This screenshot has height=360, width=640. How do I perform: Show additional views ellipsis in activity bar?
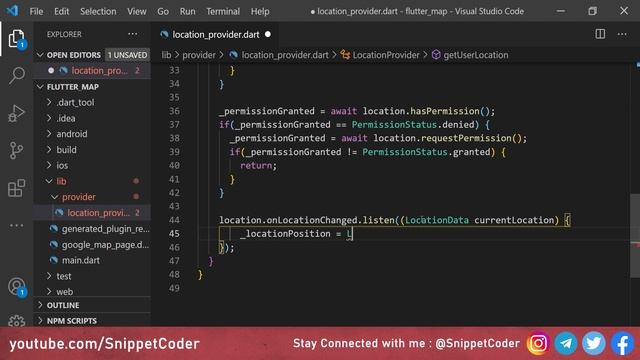click(x=16, y=226)
